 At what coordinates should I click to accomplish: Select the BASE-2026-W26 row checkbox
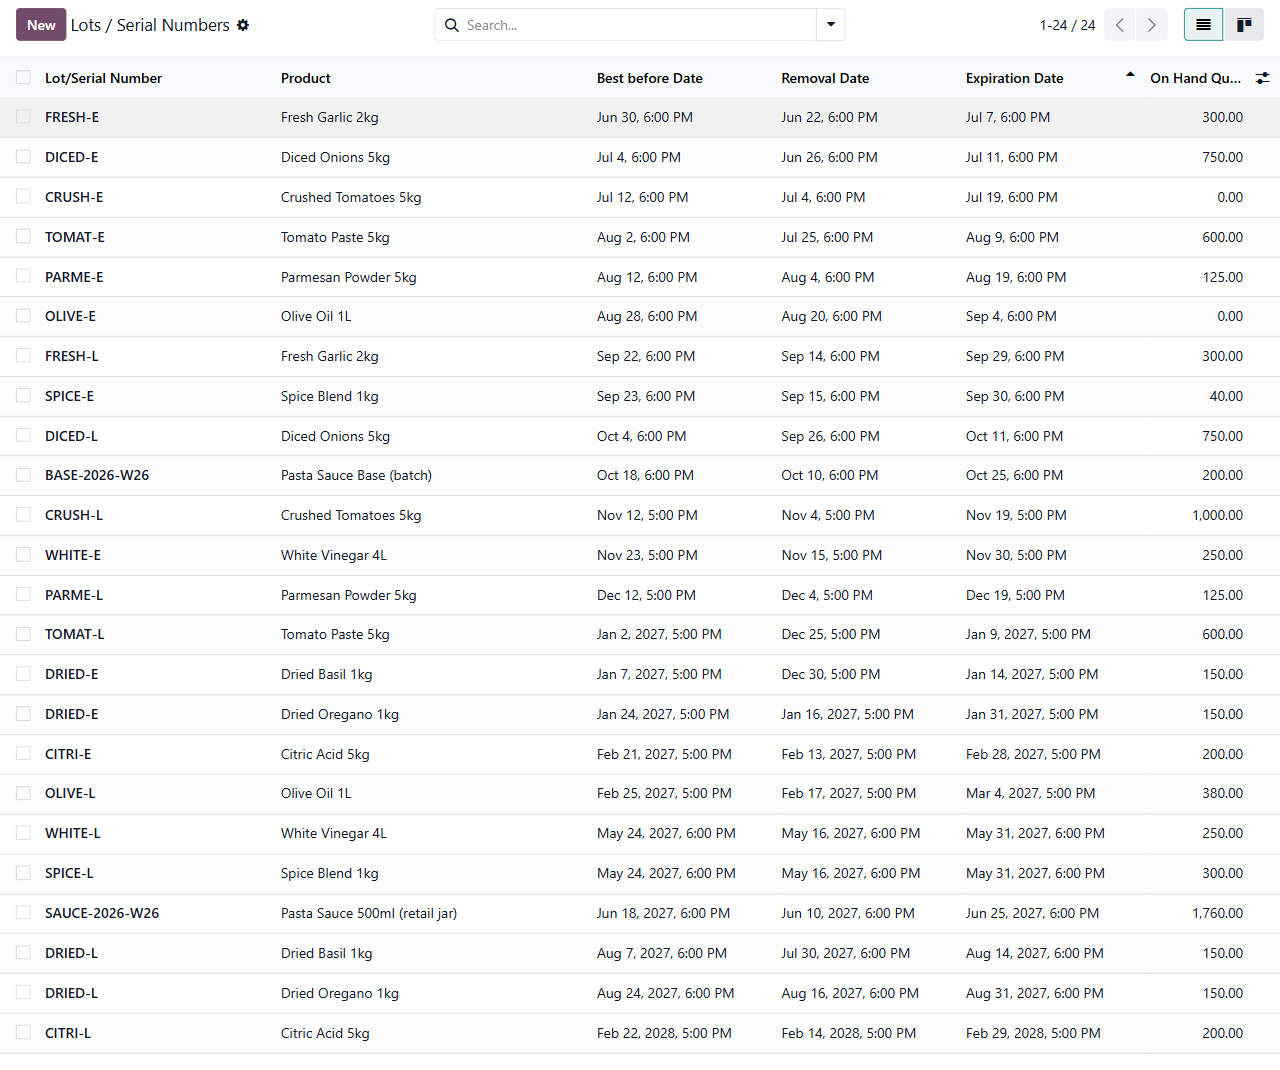[x=23, y=475]
